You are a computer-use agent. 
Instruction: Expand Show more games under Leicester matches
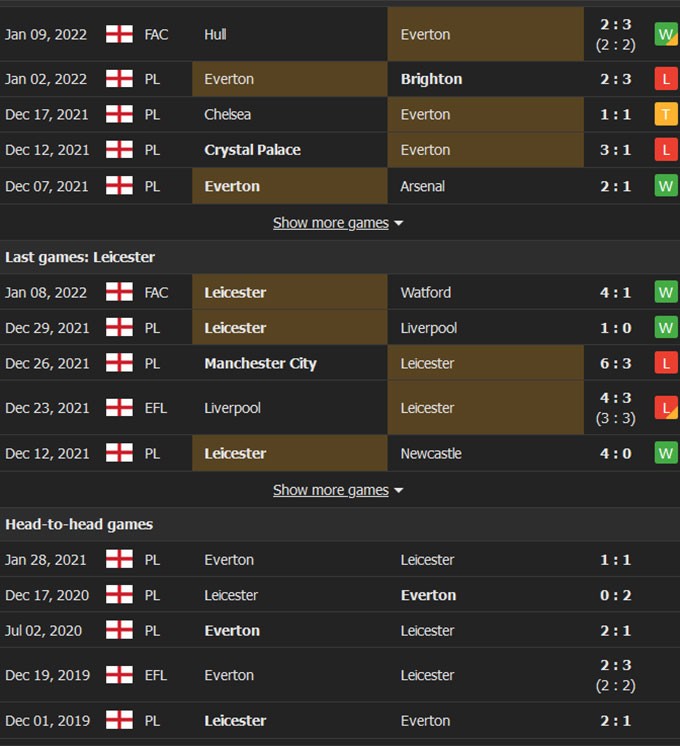point(331,490)
